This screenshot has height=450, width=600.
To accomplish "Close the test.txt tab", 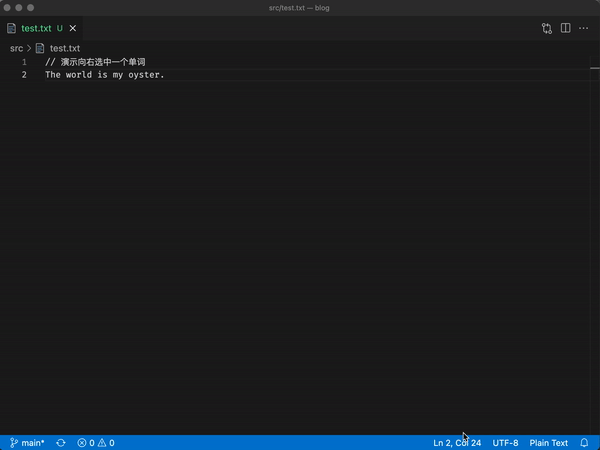I will coord(73,28).
